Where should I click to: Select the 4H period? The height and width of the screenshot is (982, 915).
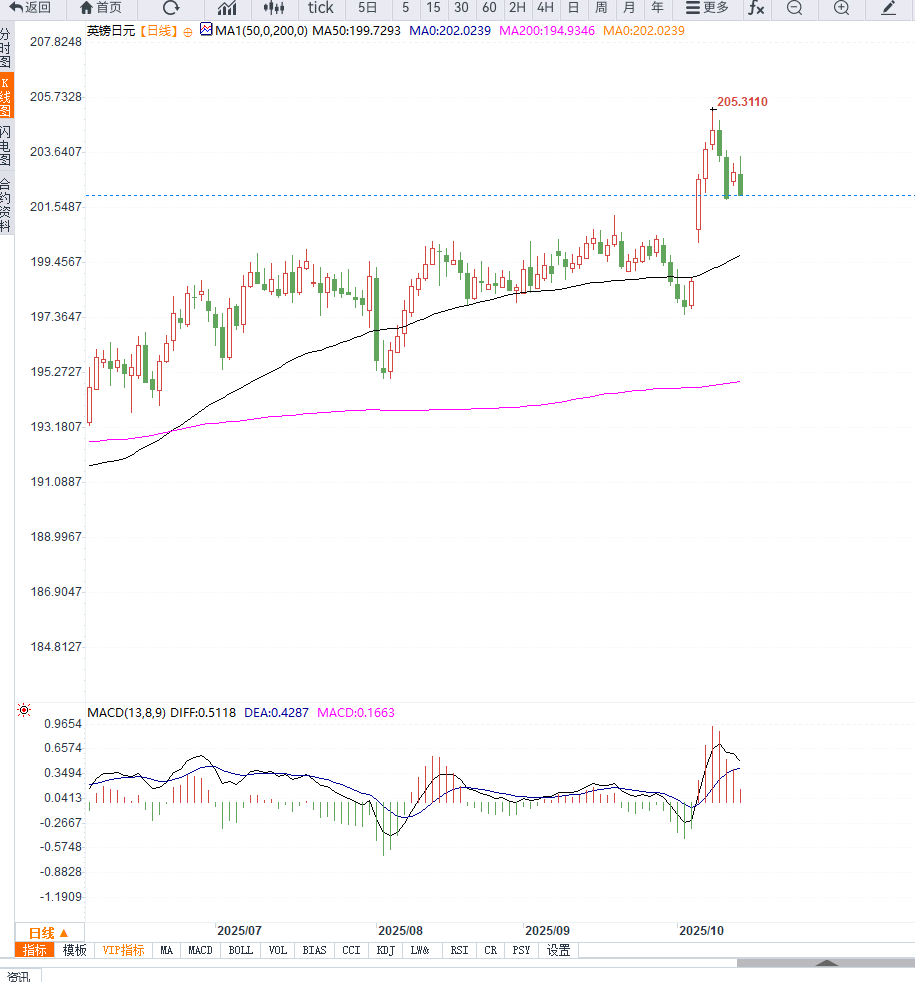point(545,8)
